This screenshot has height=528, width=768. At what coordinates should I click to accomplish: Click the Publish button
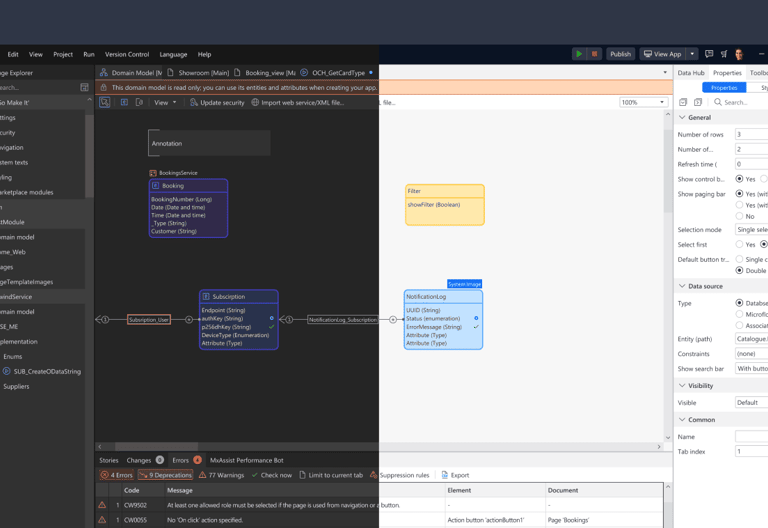(620, 54)
